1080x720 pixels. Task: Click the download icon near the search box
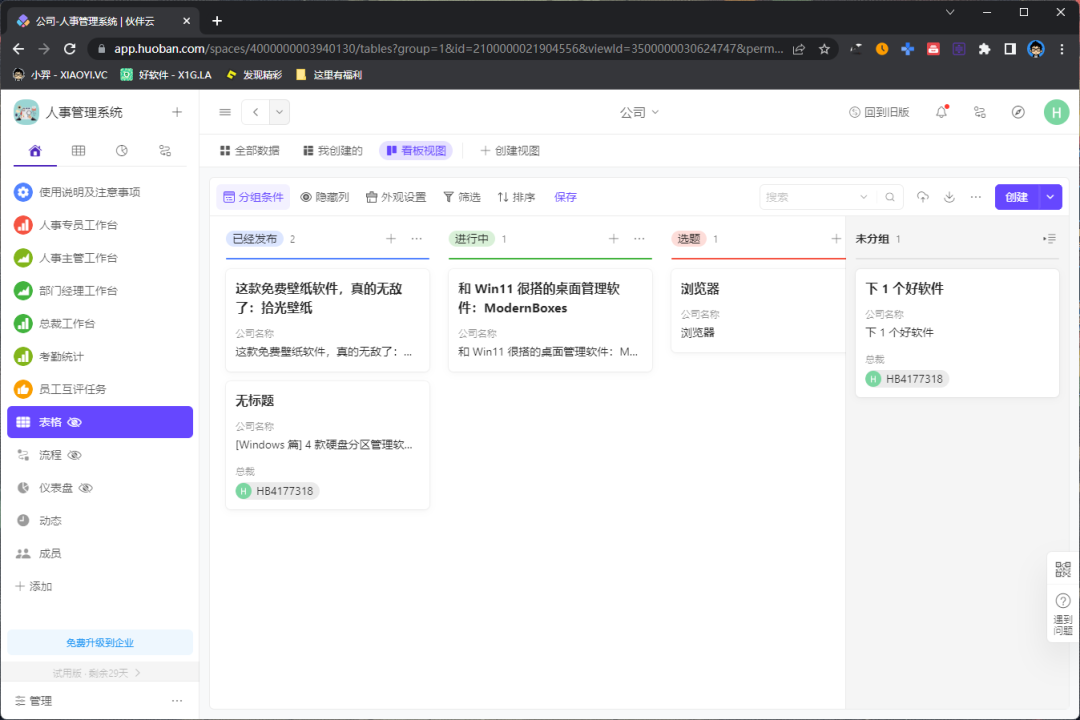(x=948, y=197)
